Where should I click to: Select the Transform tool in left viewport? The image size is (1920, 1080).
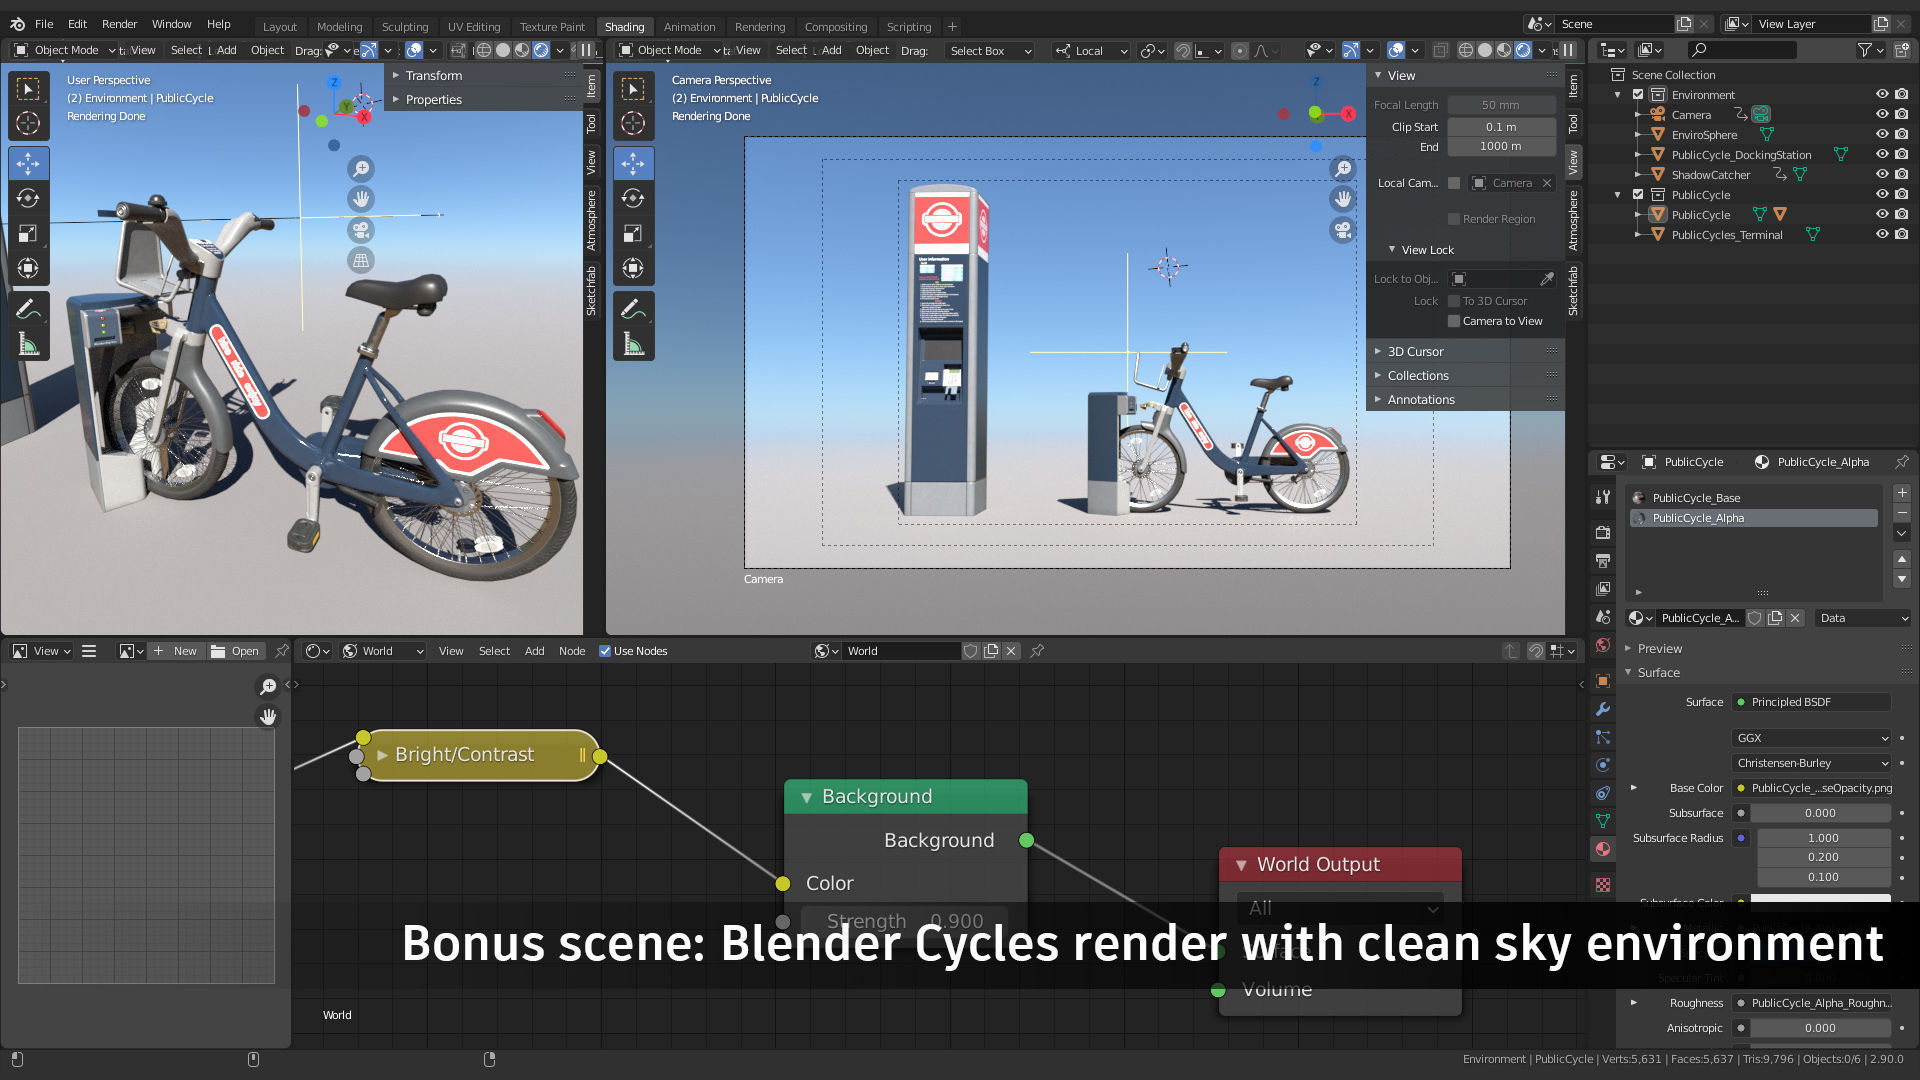(x=28, y=268)
